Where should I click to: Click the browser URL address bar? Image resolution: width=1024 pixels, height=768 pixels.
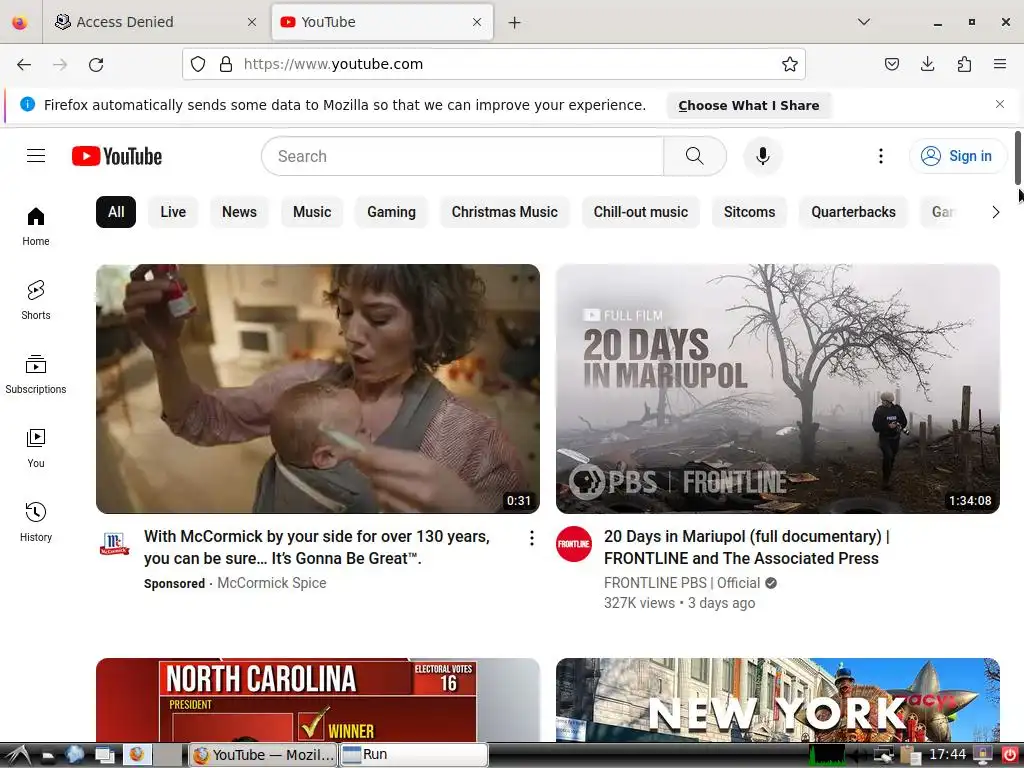pyautogui.click(x=494, y=64)
